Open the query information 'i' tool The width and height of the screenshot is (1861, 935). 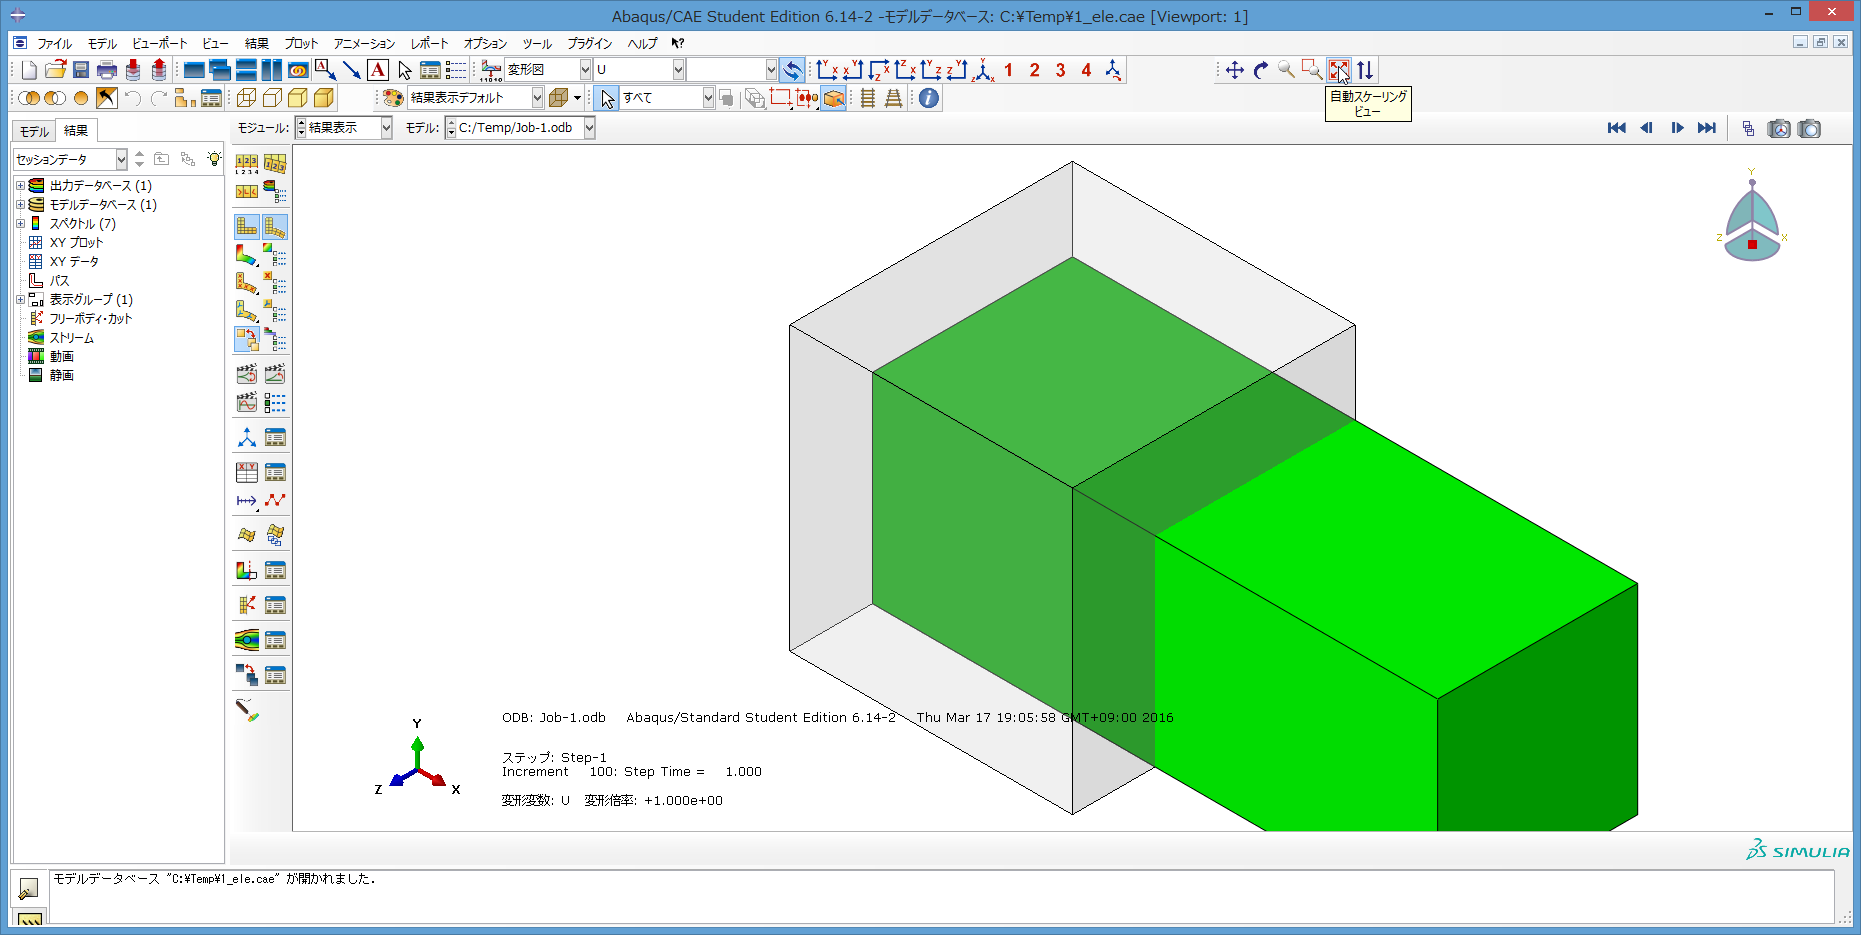click(929, 98)
